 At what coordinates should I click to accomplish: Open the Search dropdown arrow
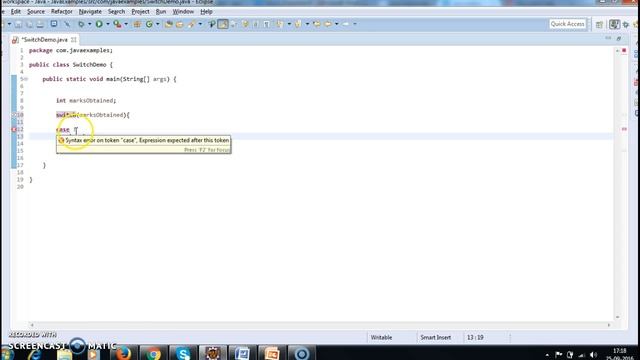[200, 24]
